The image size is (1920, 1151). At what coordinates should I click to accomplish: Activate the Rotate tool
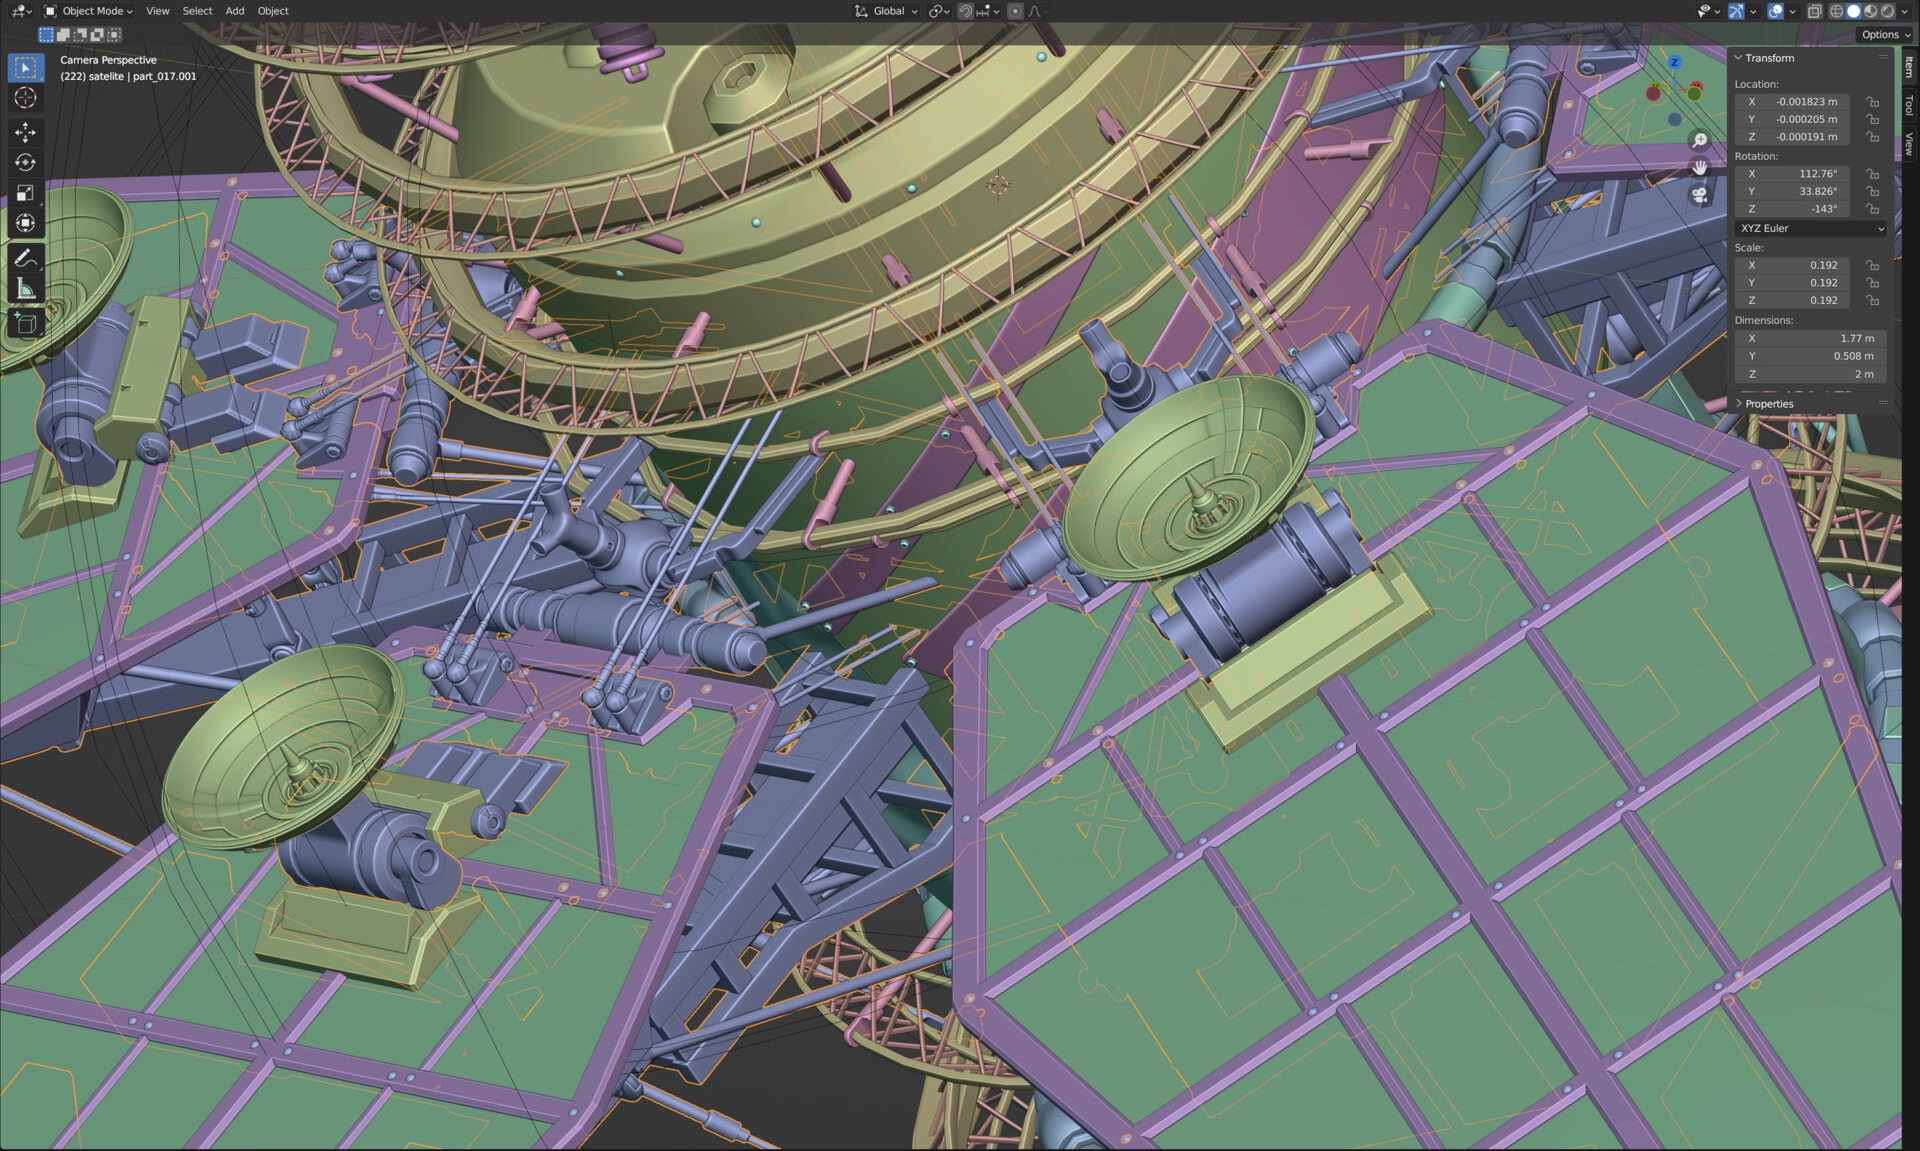tap(26, 162)
